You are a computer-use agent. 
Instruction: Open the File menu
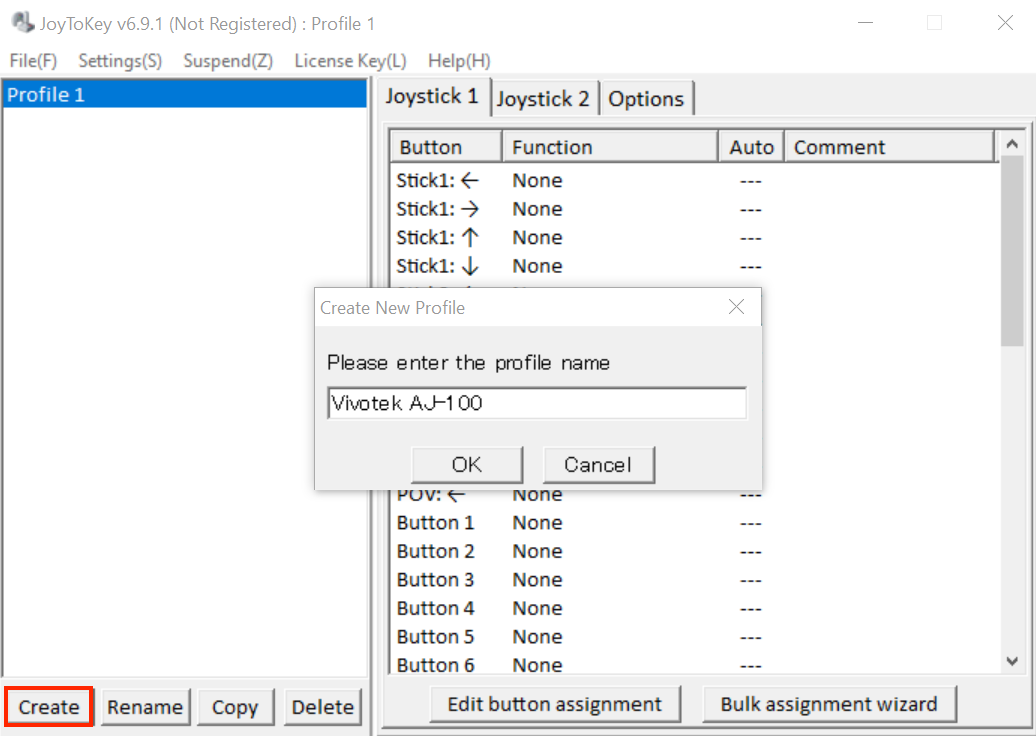click(33, 61)
